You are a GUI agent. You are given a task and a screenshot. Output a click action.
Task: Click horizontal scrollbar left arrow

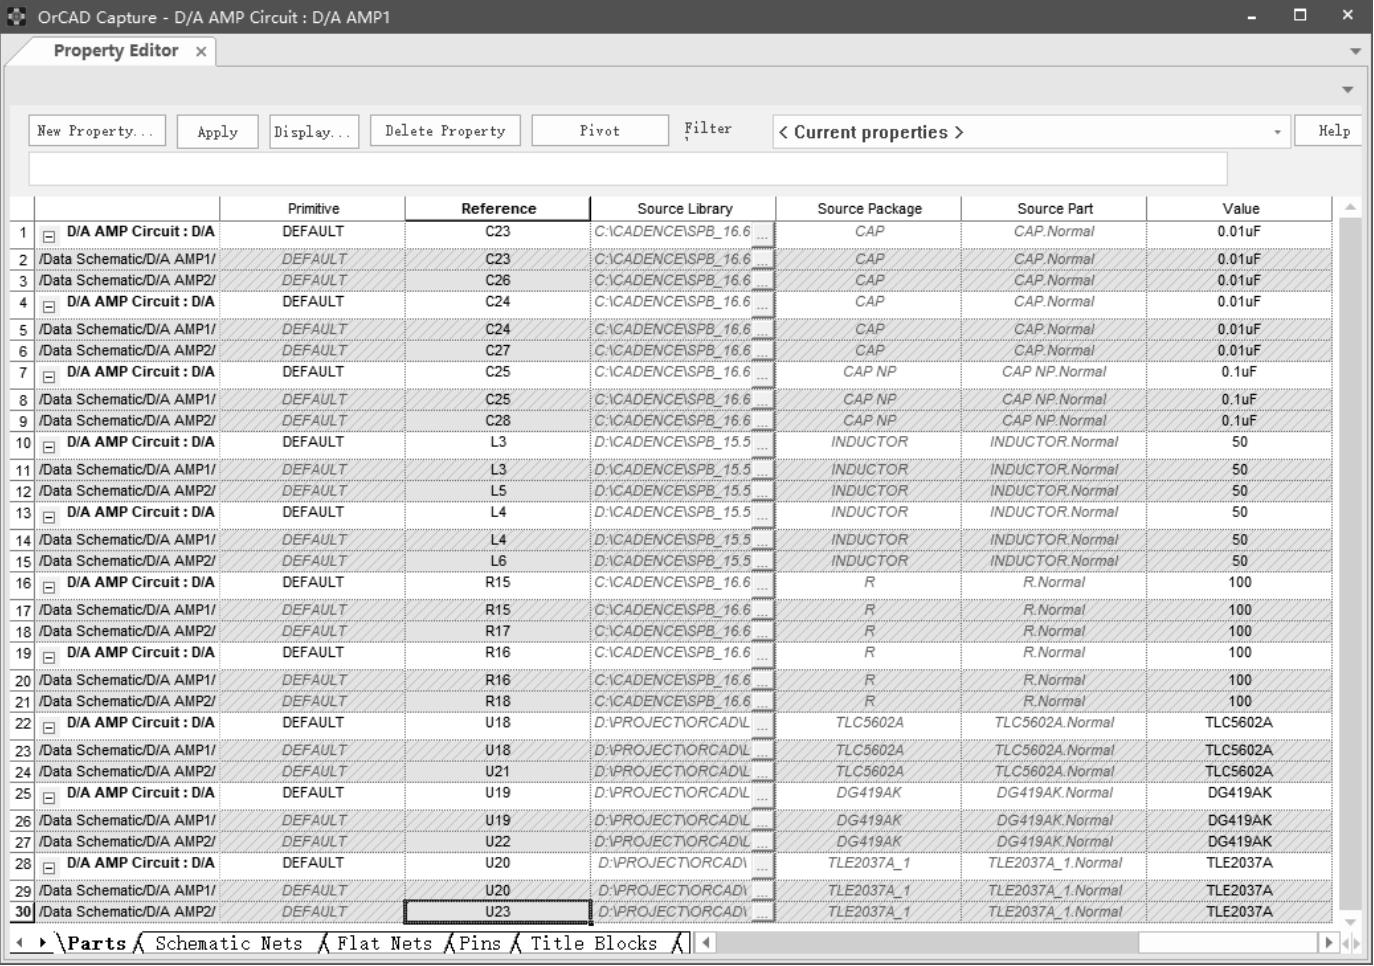(x=706, y=942)
